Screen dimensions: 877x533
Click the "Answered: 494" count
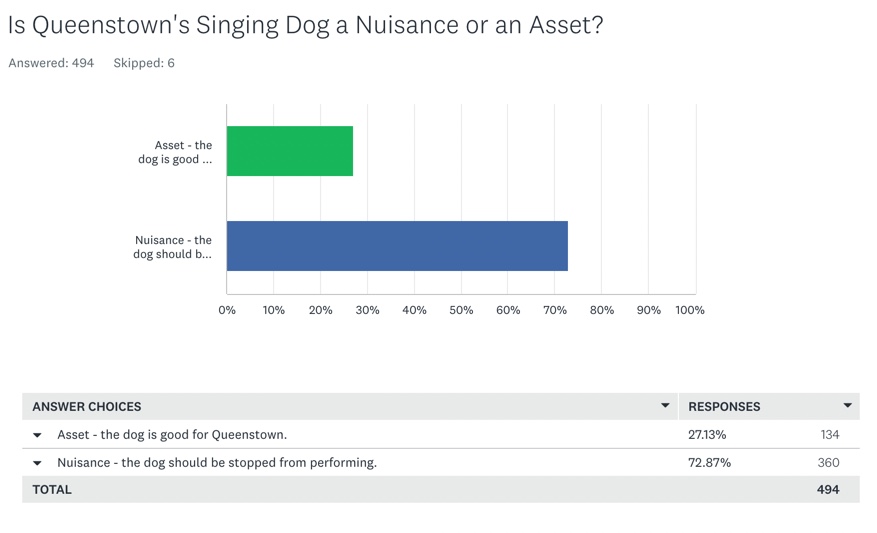click(x=51, y=63)
